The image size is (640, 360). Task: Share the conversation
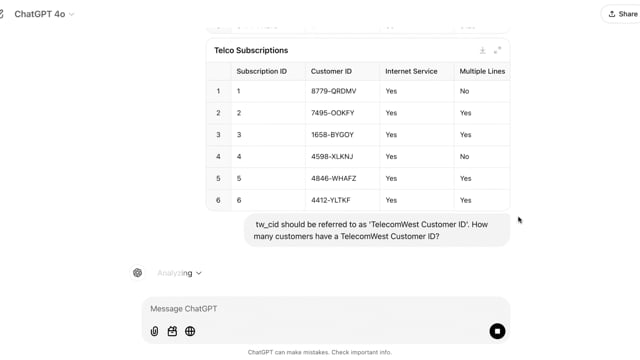click(622, 14)
